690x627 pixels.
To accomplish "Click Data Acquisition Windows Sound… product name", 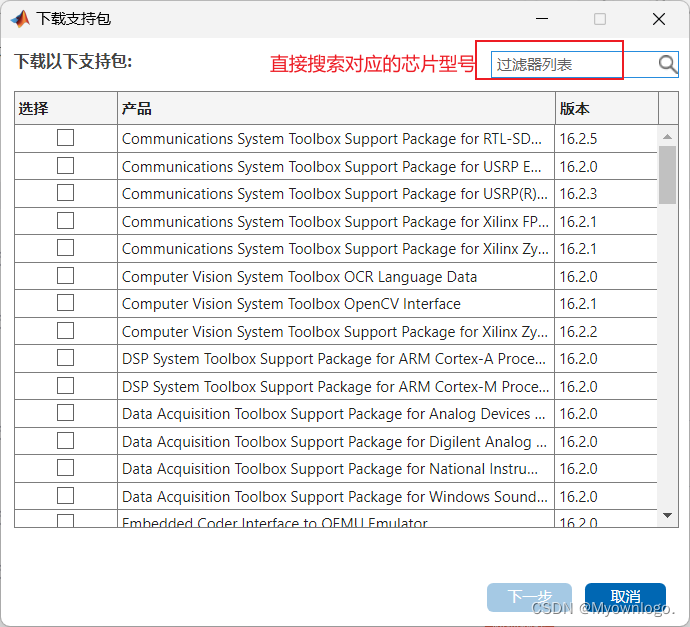I will click(335, 497).
